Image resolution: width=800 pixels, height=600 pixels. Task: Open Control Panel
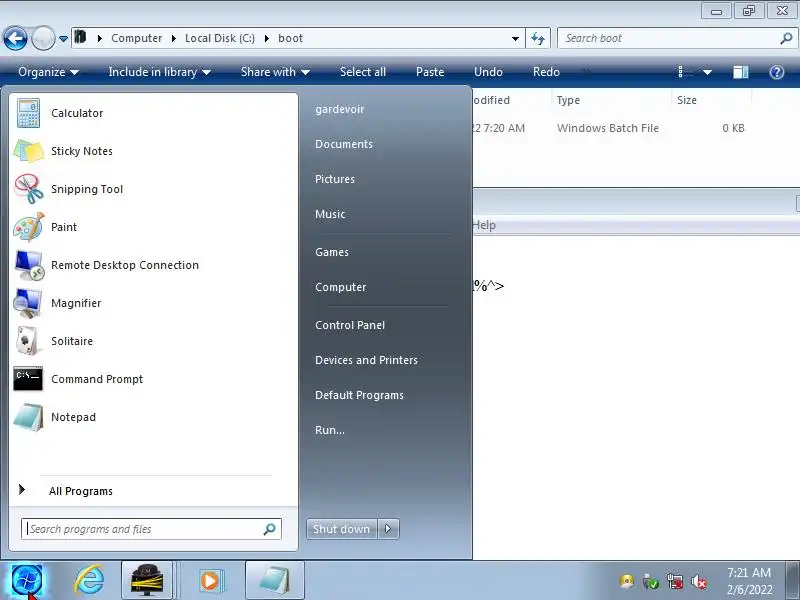coord(350,325)
